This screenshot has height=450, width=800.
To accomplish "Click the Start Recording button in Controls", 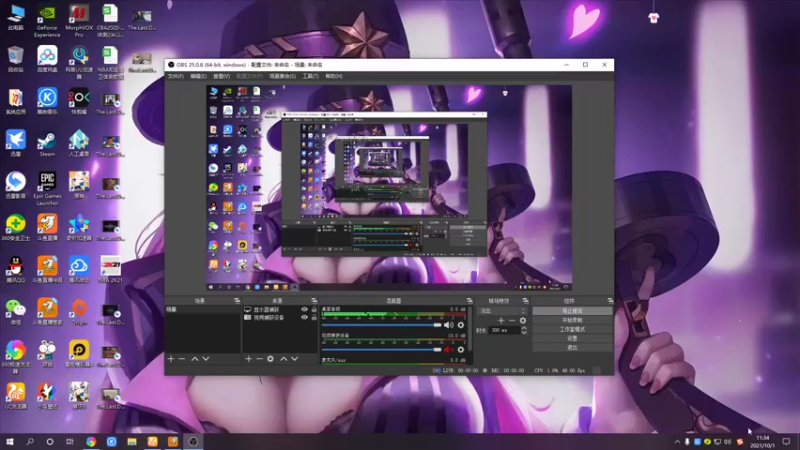I will coord(572,320).
